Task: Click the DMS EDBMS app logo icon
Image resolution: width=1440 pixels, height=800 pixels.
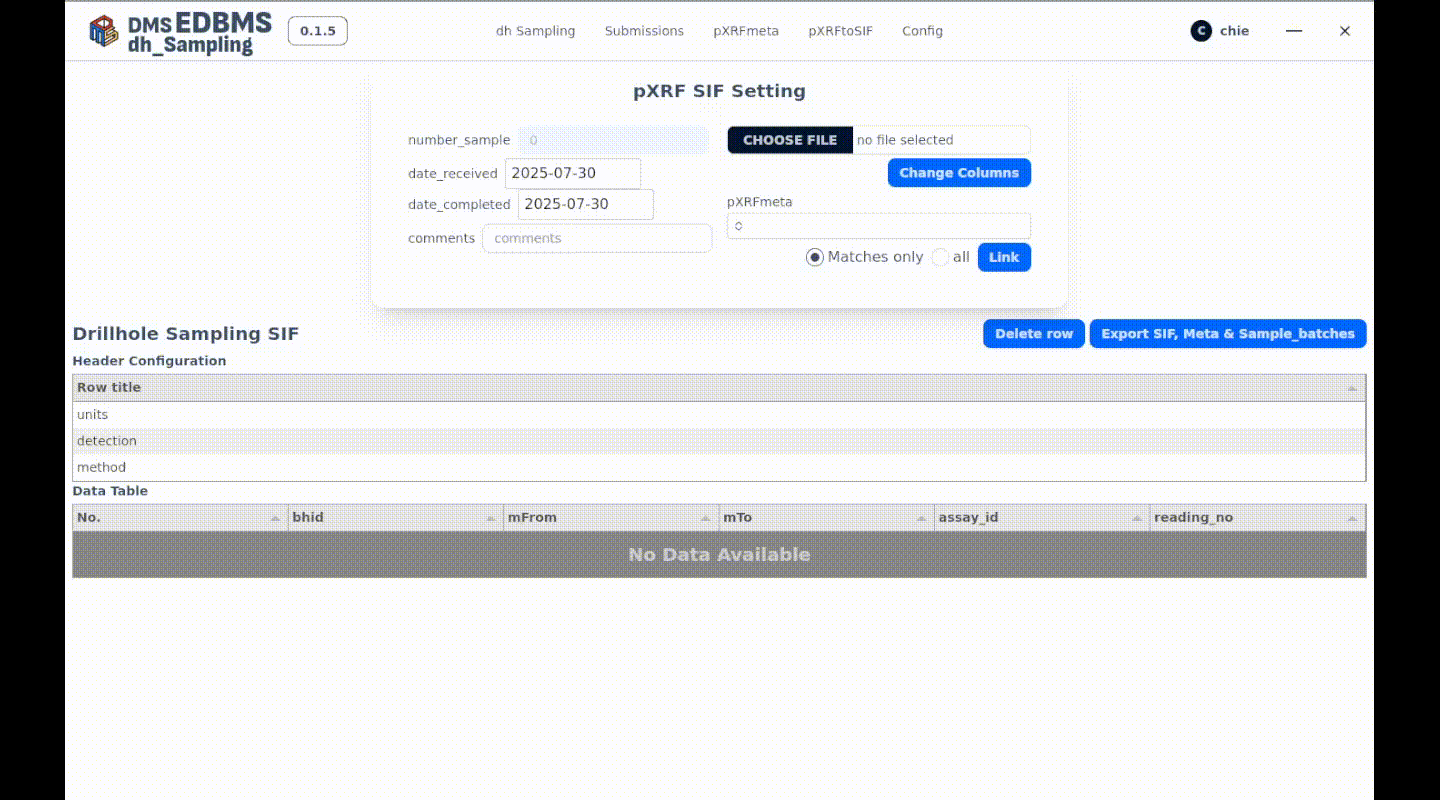Action: pos(103,31)
